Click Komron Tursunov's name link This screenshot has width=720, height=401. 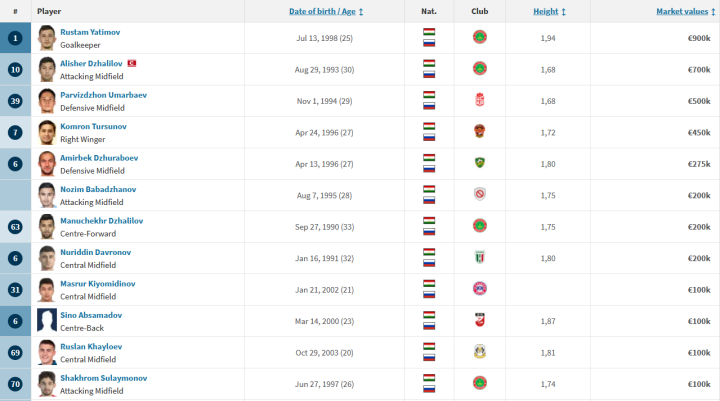coord(94,126)
